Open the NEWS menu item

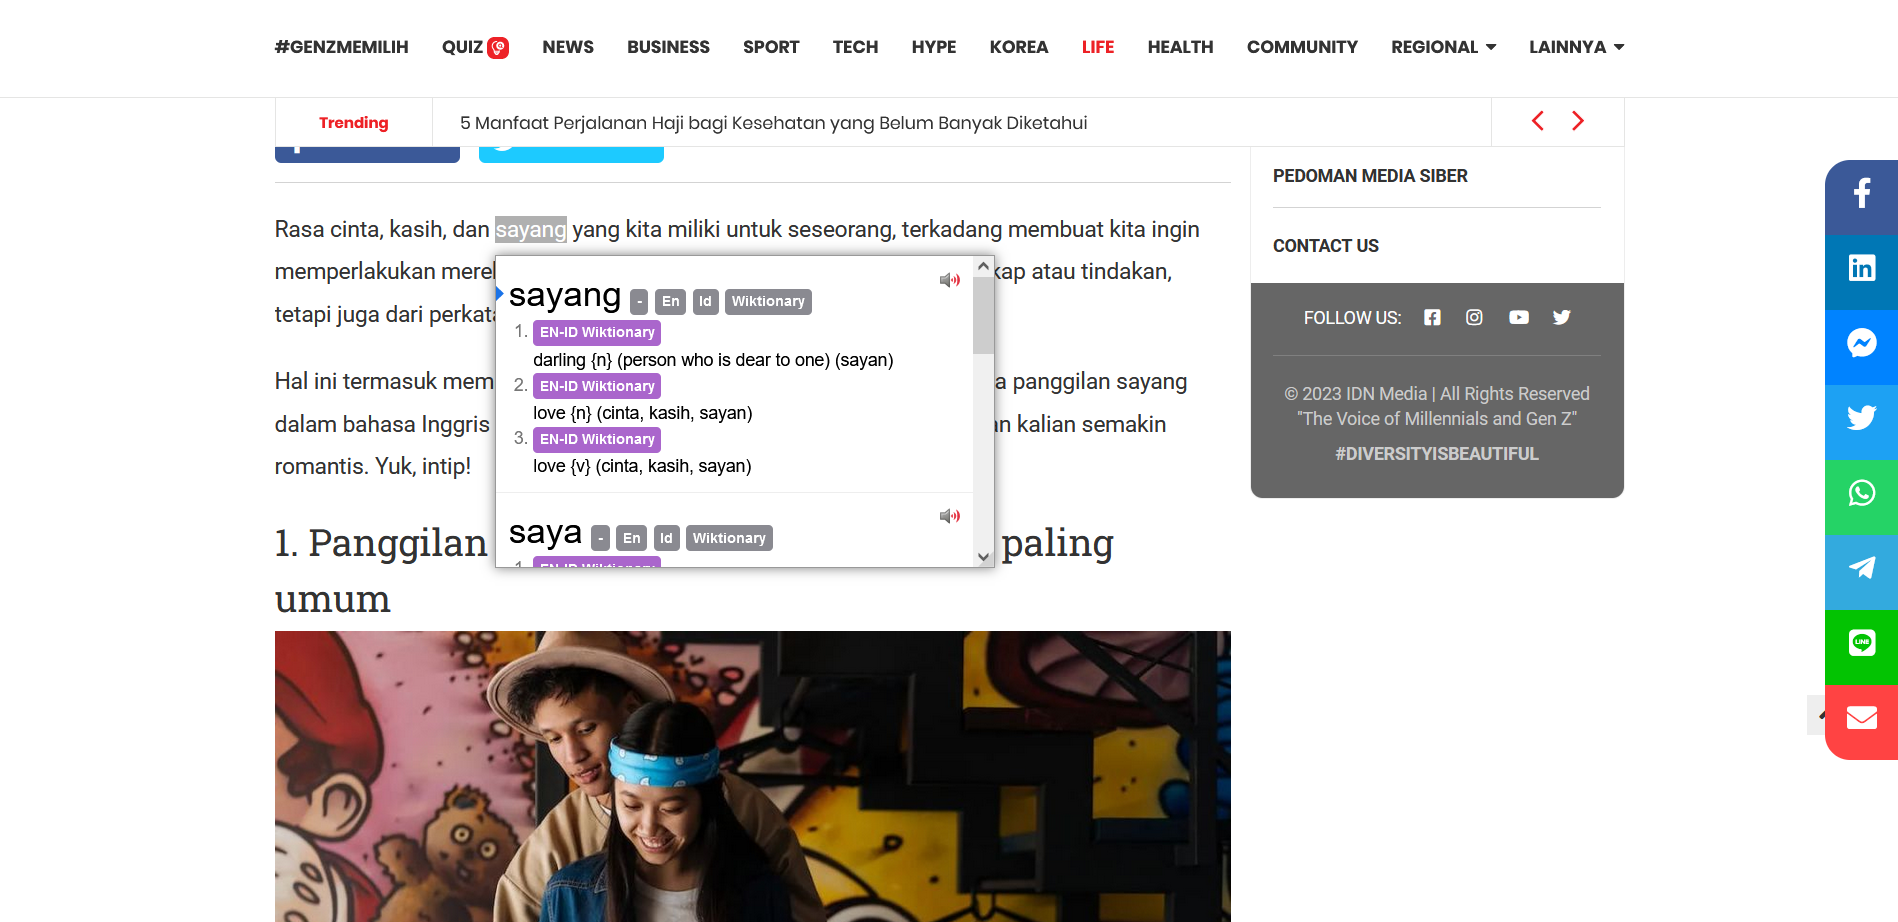[x=568, y=47]
